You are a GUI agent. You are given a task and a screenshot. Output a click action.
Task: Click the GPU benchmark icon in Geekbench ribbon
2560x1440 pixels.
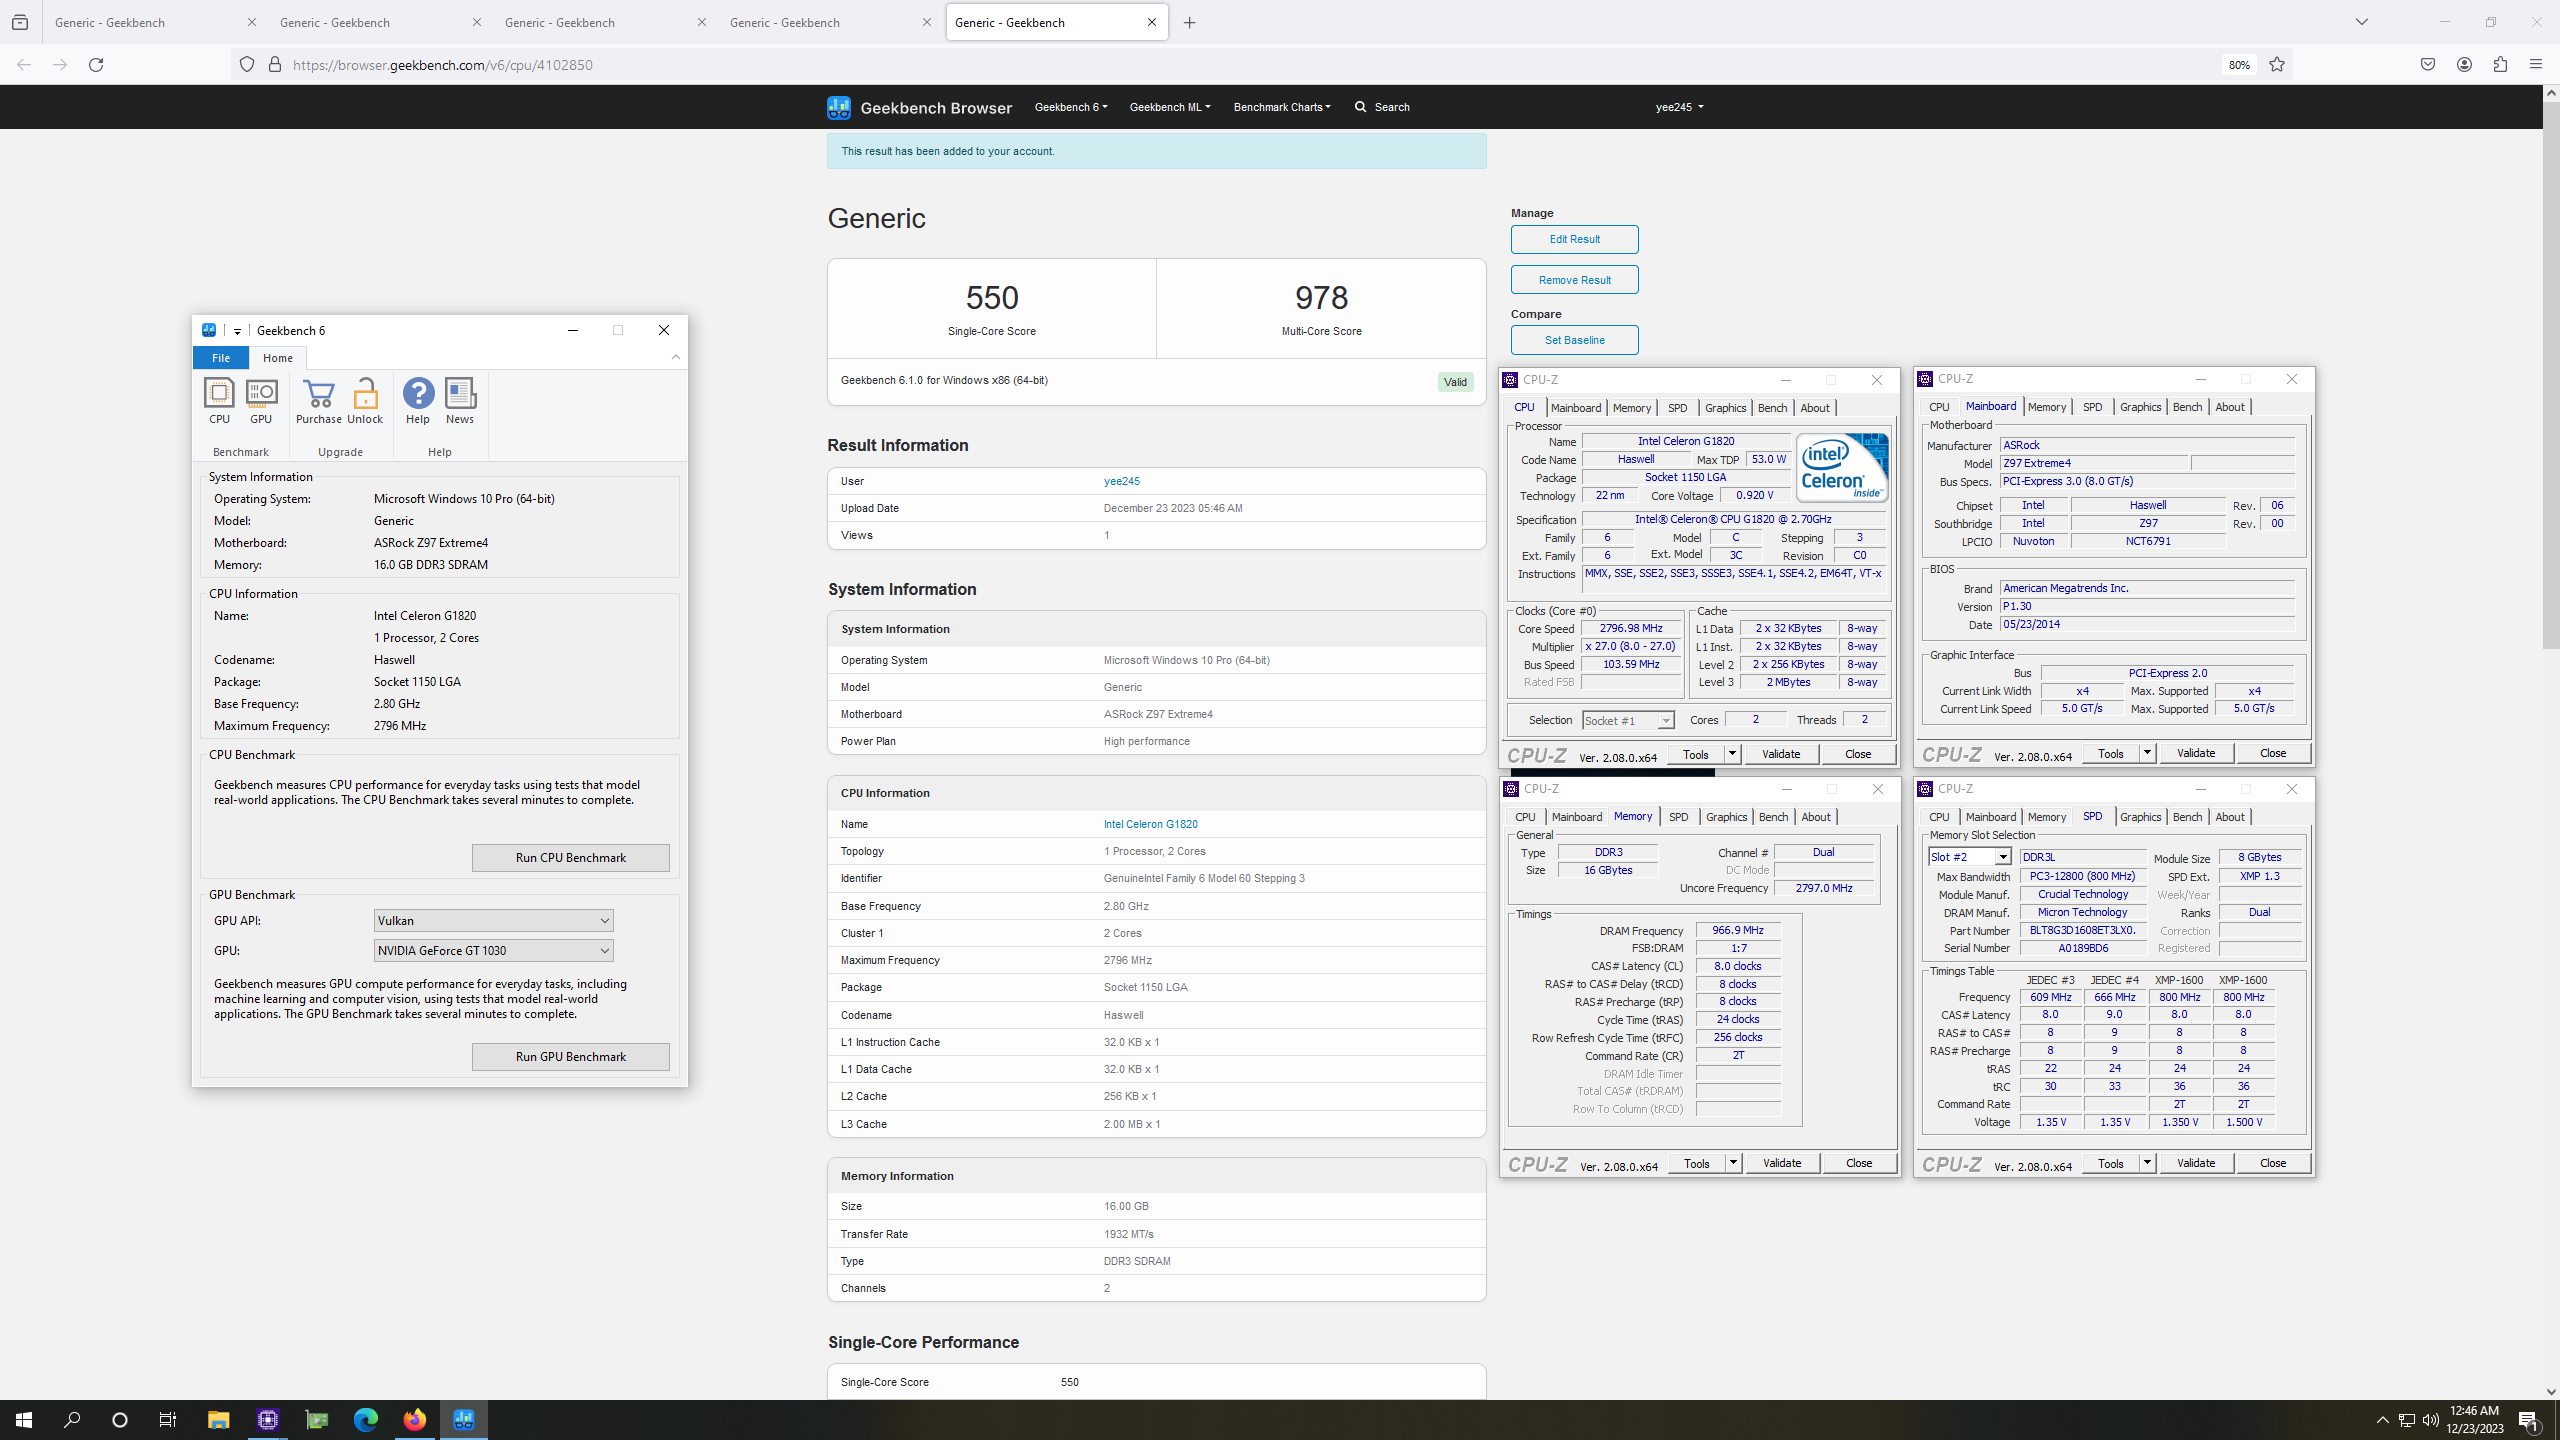tap(261, 401)
